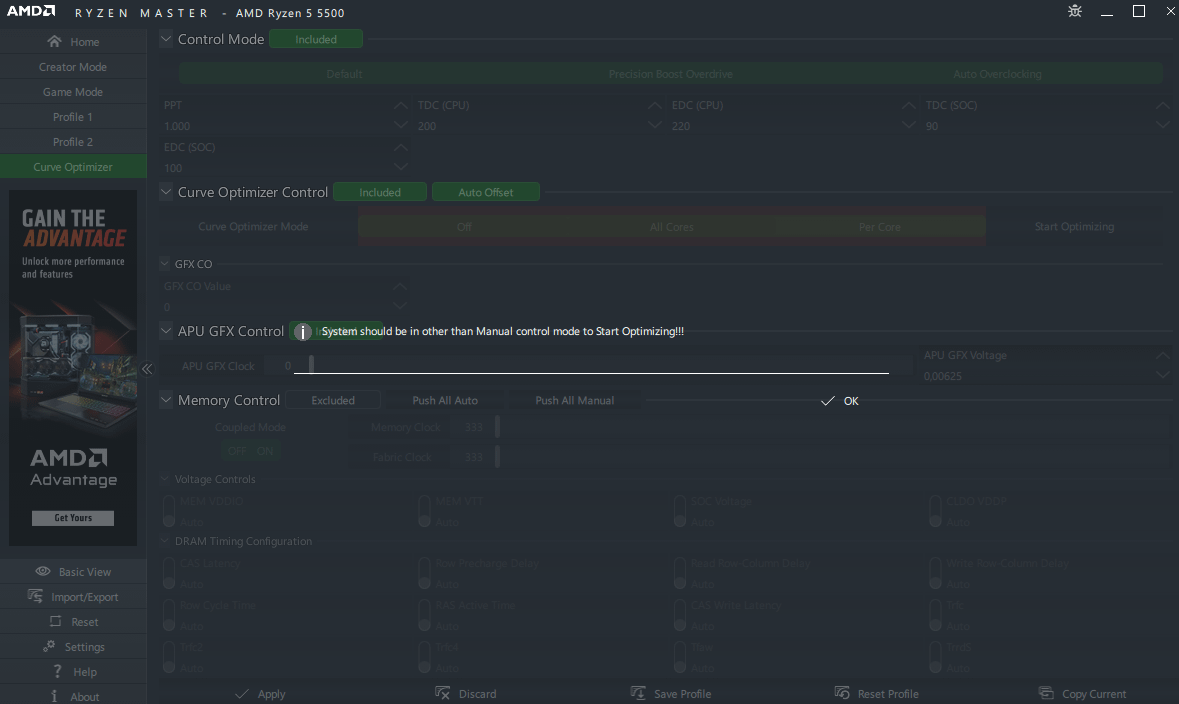
Task: Click the Import/Export icon
Action: point(35,596)
